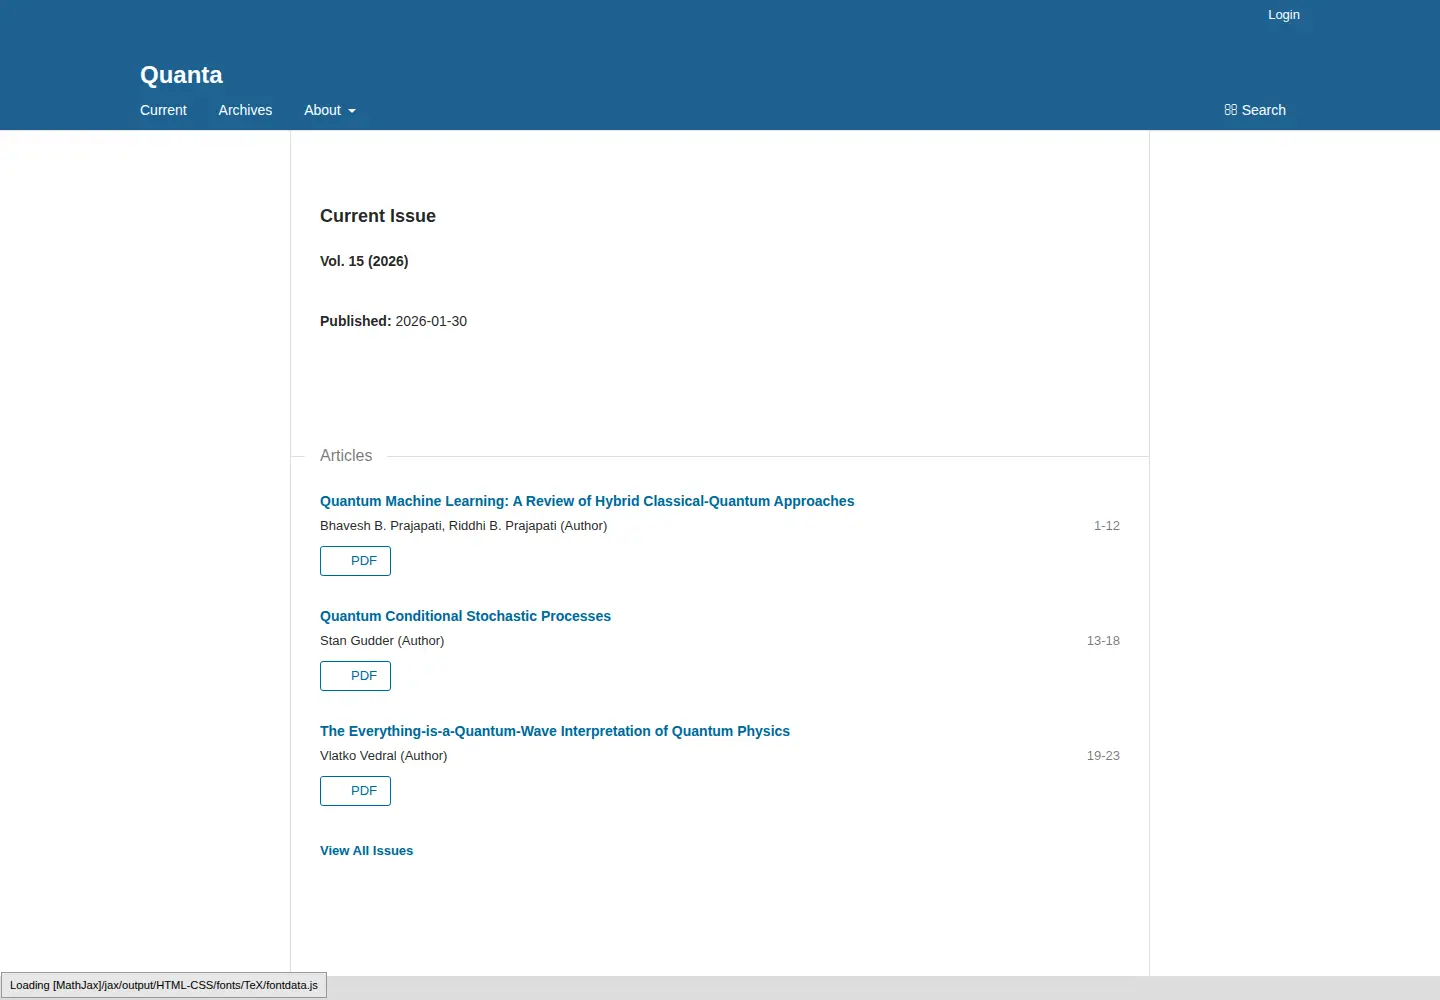Click View All Issues link

click(366, 851)
